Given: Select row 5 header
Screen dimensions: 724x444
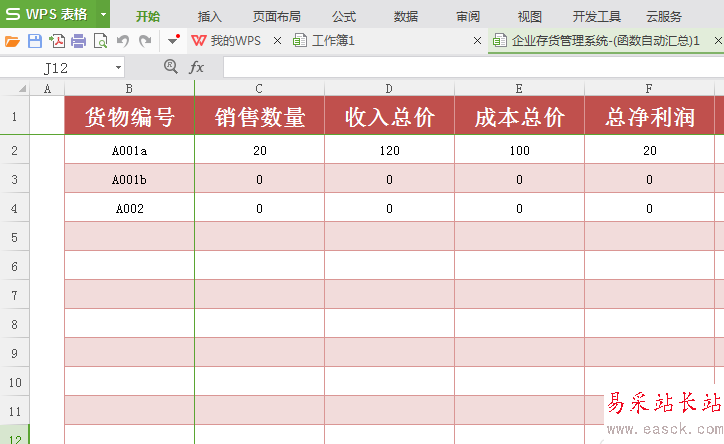Looking at the screenshot, I should 14,237.
